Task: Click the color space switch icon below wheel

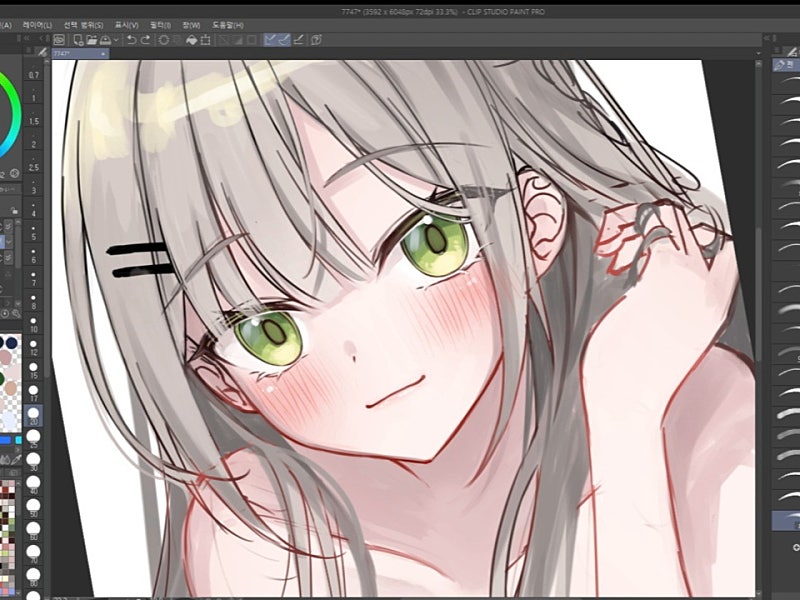Action: [x=14, y=173]
